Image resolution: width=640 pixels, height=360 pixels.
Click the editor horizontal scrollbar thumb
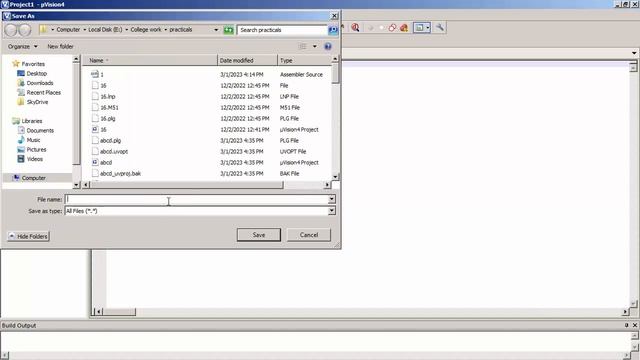pyautogui.click(x=119, y=312)
